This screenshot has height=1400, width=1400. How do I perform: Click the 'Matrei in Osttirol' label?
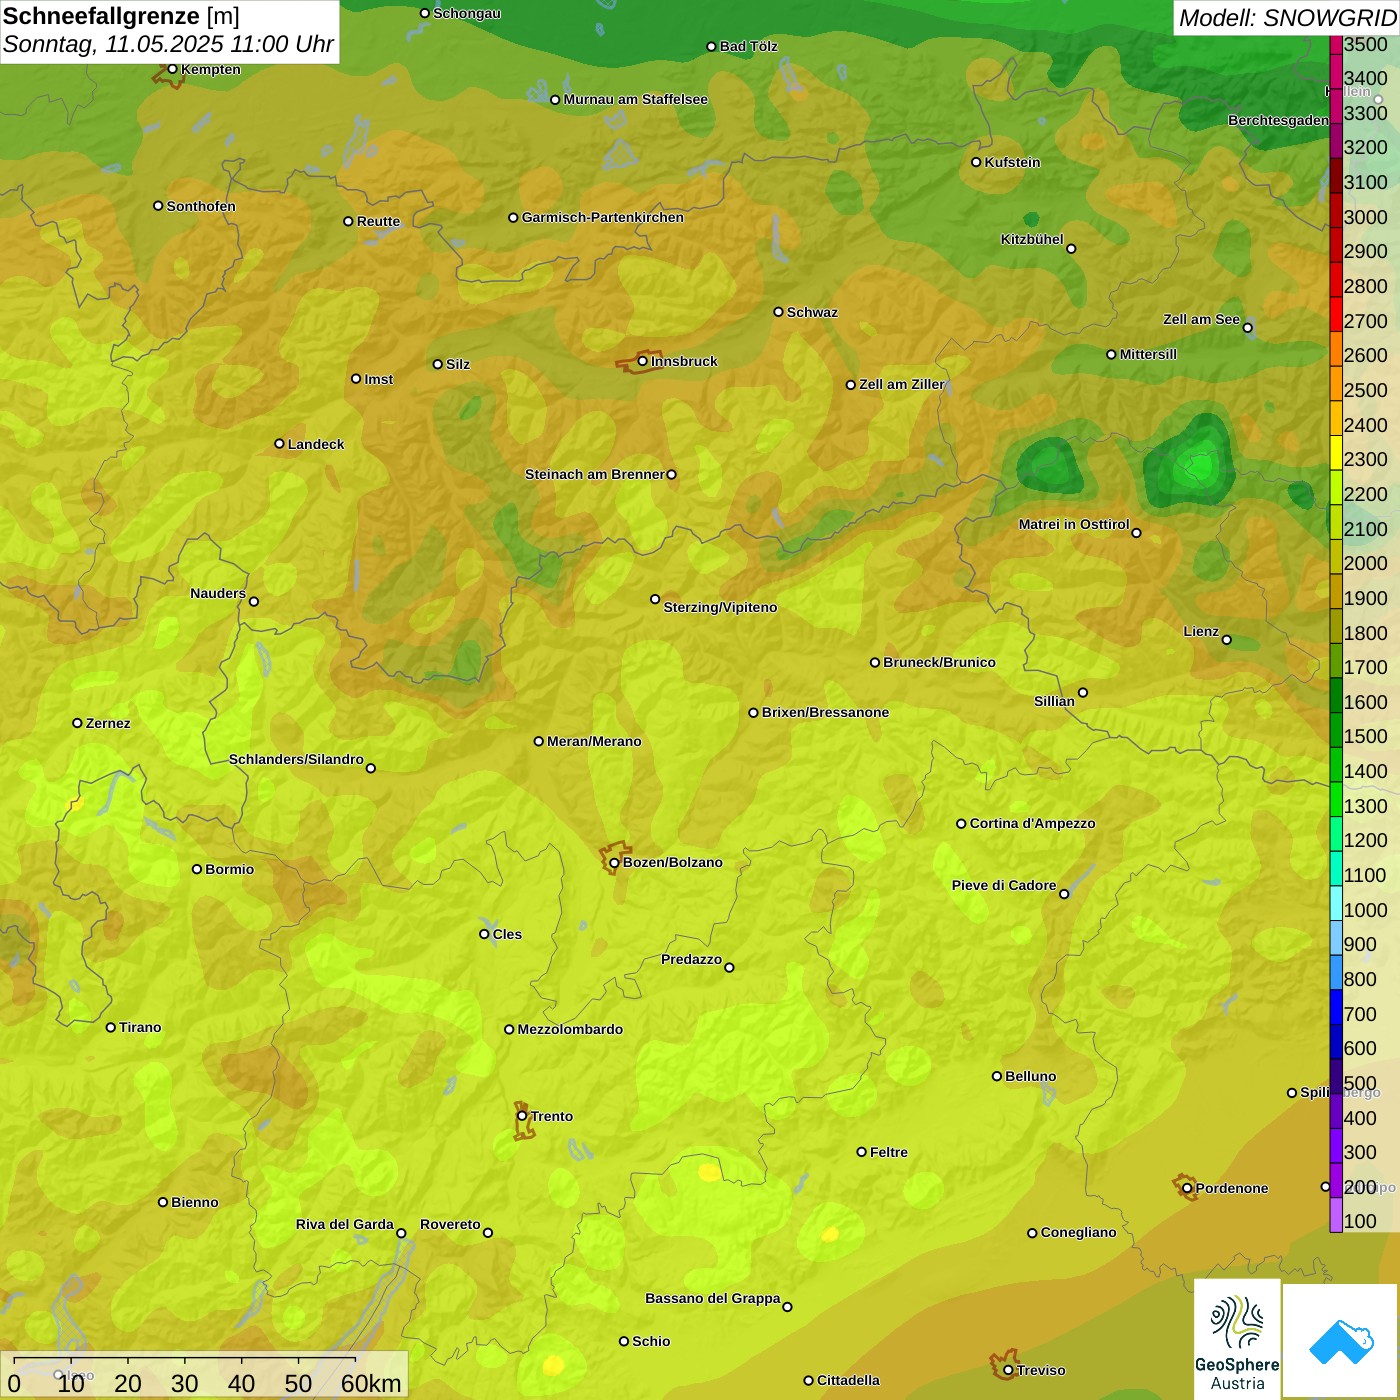click(x=1074, y=524)
